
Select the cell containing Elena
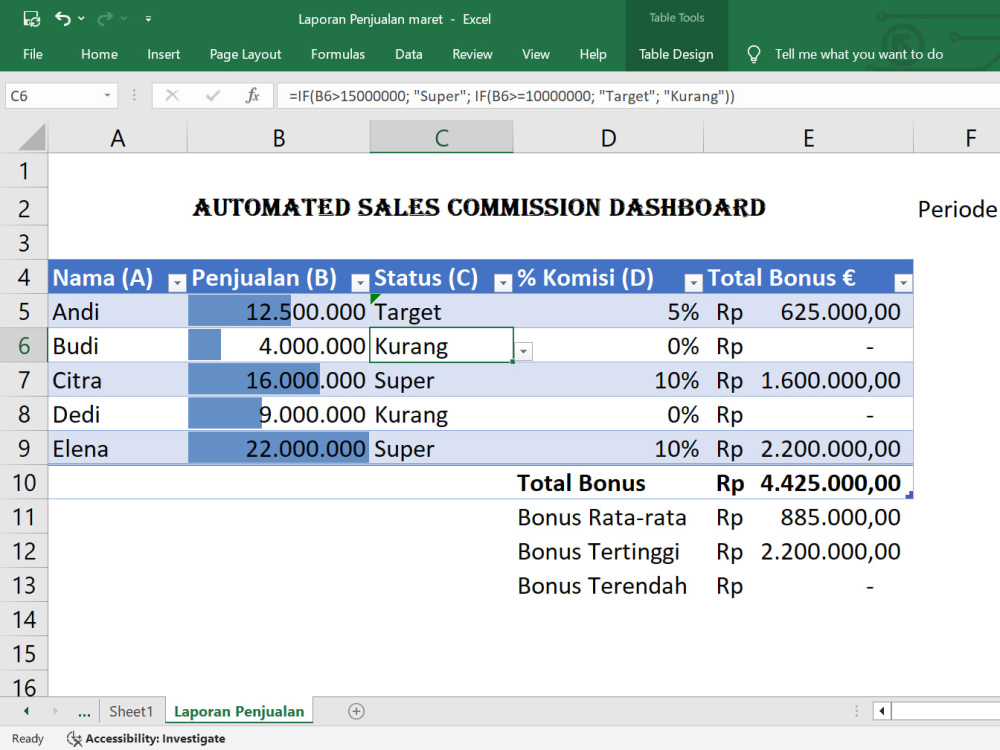(117, 448)
